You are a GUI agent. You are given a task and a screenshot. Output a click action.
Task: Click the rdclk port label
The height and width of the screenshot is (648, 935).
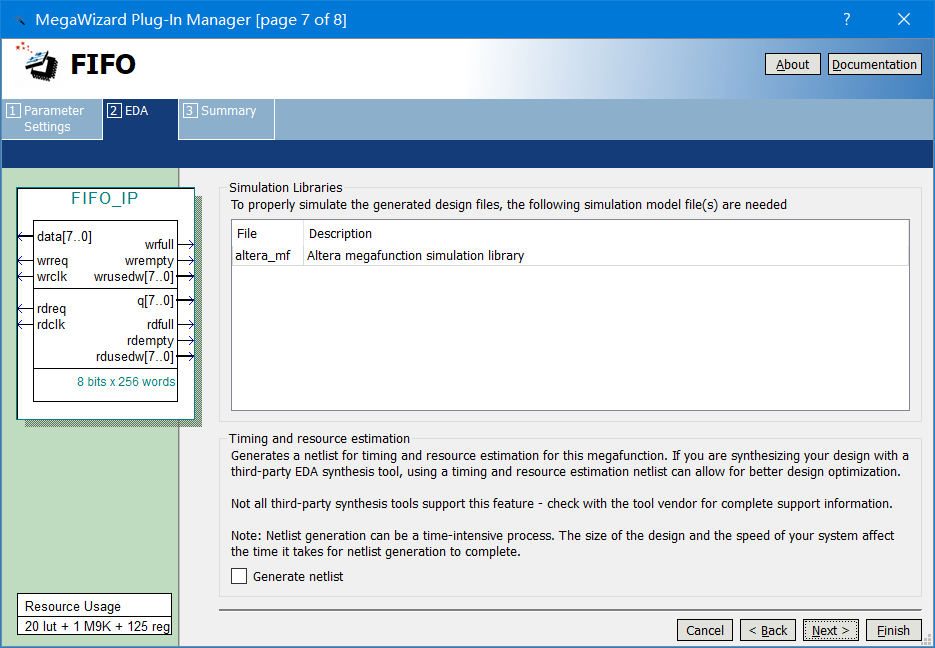tap(51, 325)
